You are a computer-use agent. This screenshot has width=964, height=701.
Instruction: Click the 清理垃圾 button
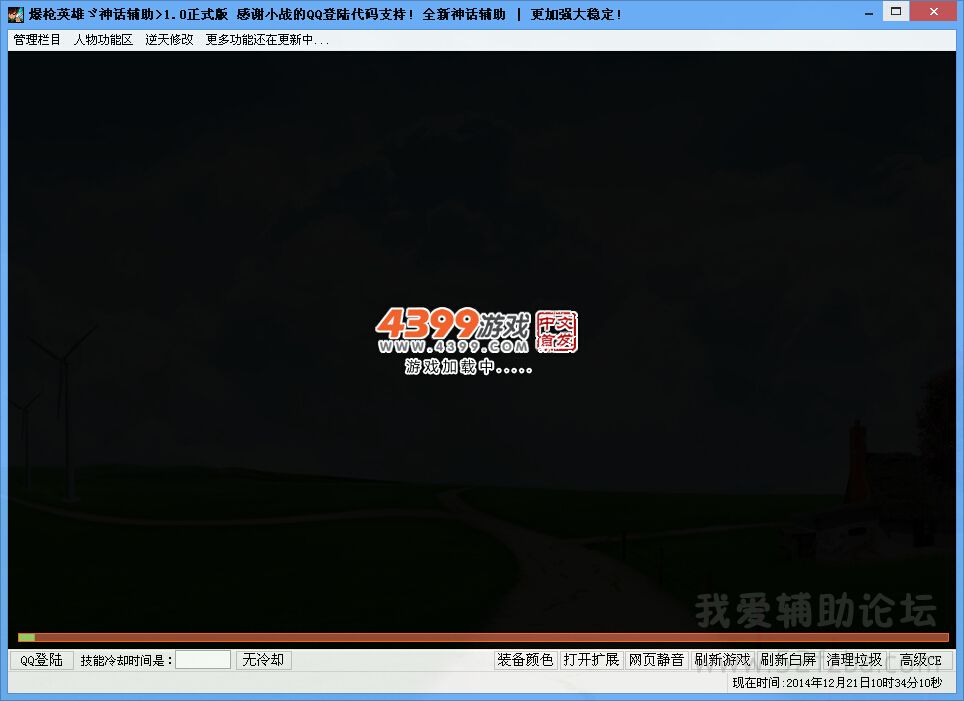coord(854,660)
